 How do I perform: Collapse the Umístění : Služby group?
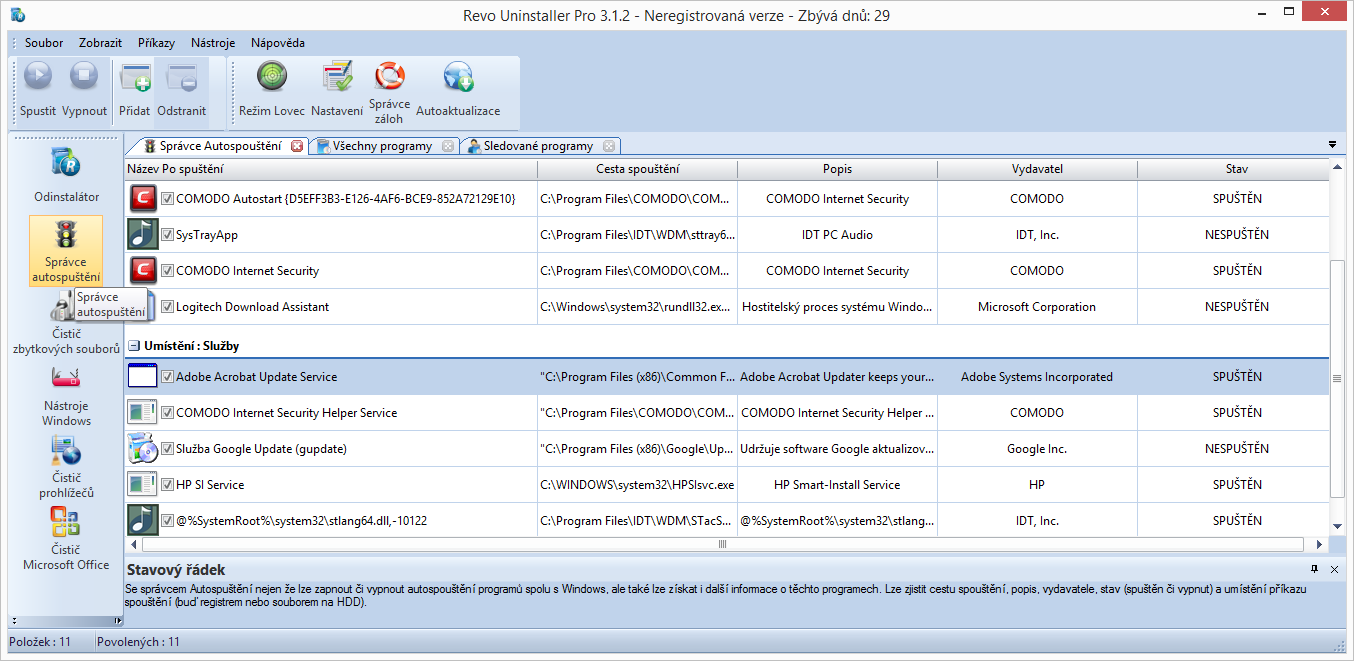(x=132, y=346)
